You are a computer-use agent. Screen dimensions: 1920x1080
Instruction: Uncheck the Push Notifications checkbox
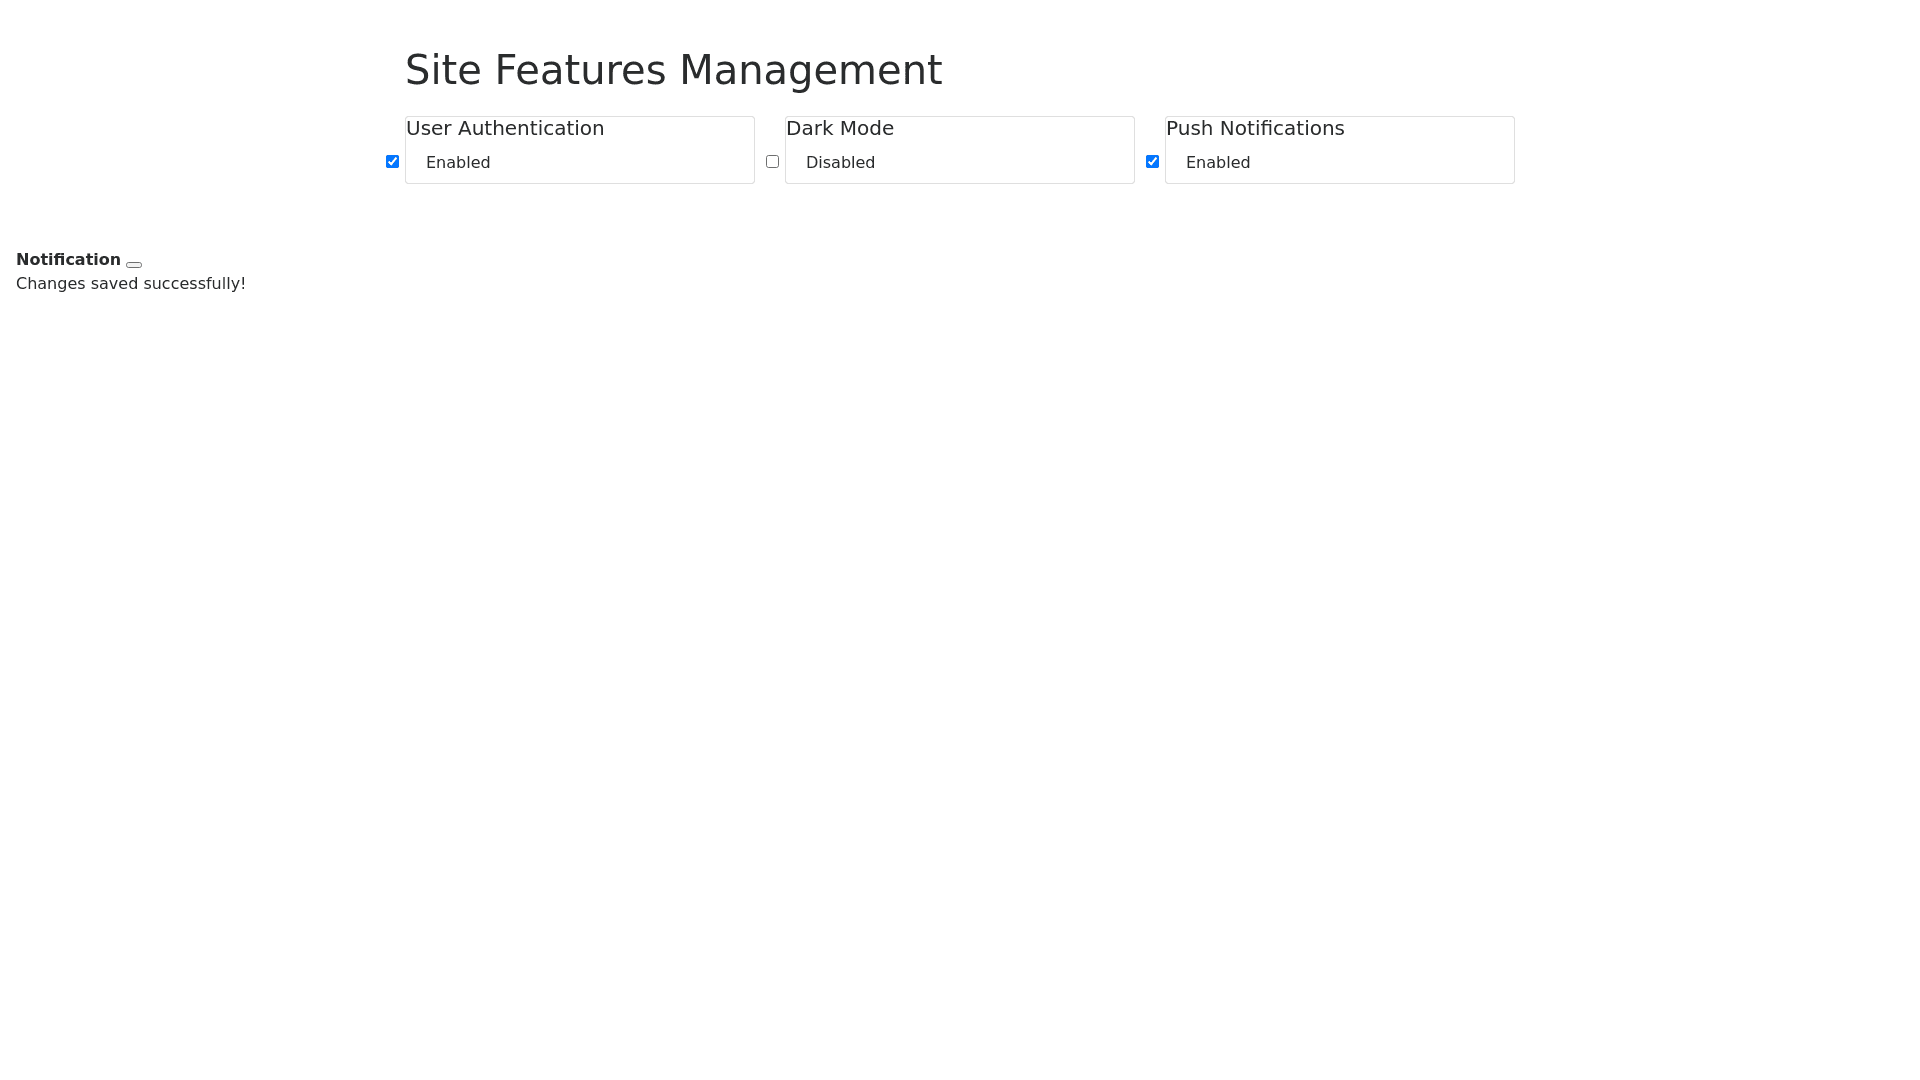tap(1152, 161)
